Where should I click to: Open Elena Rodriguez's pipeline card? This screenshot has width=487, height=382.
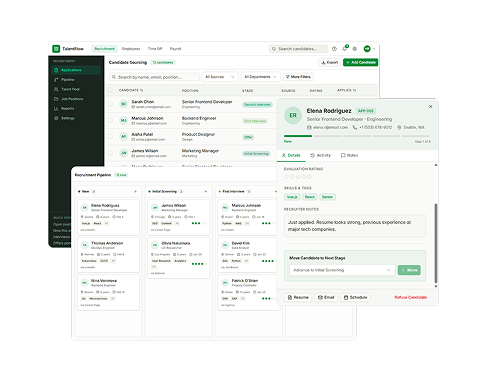pyautogui.click(x=108, y=217)
